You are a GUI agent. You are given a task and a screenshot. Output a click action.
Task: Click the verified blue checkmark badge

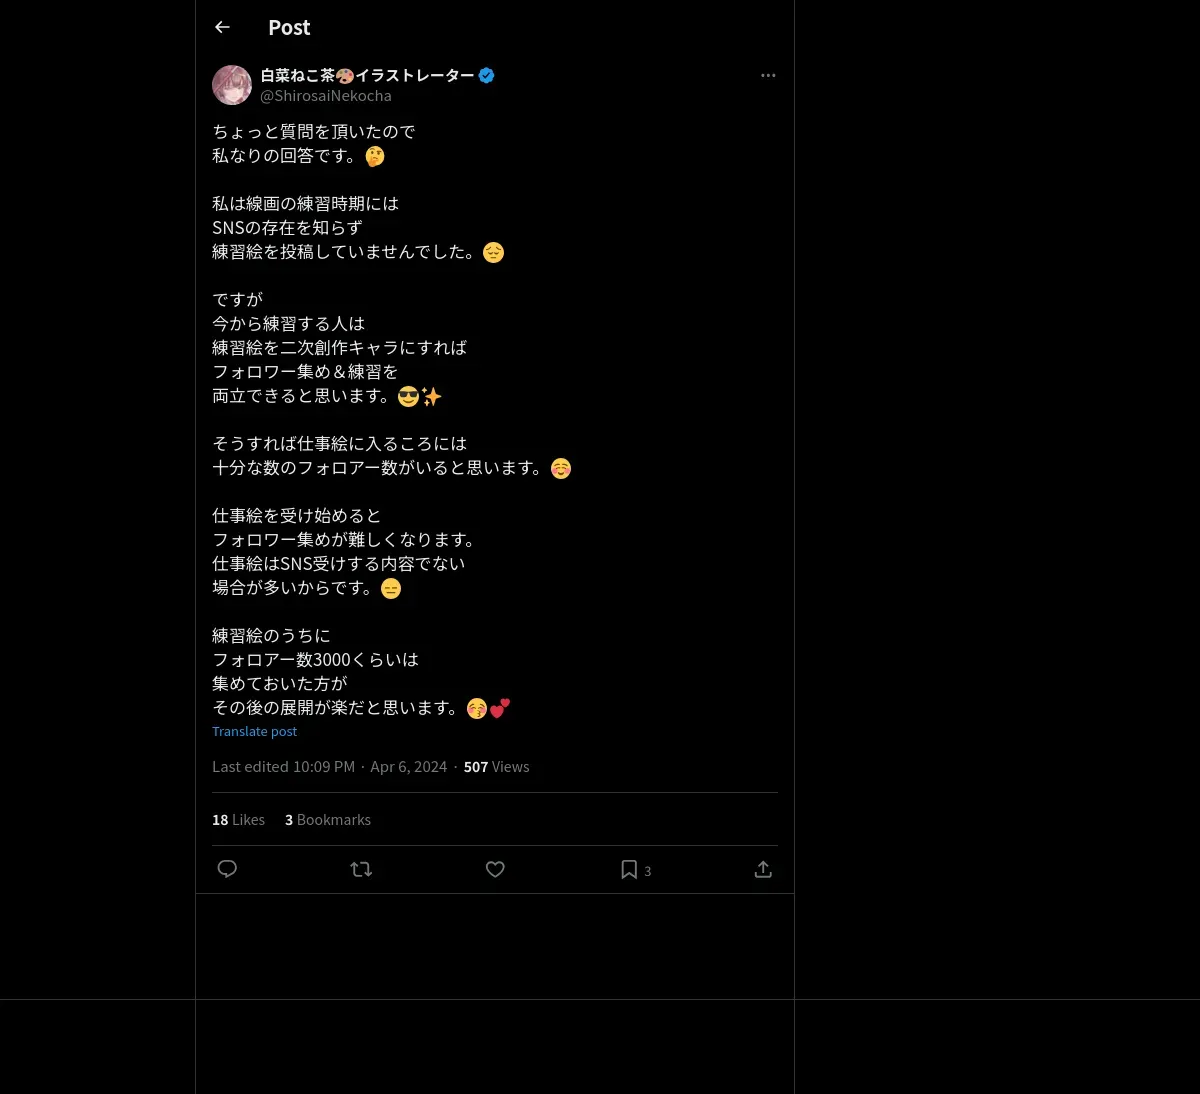(487, 75)
